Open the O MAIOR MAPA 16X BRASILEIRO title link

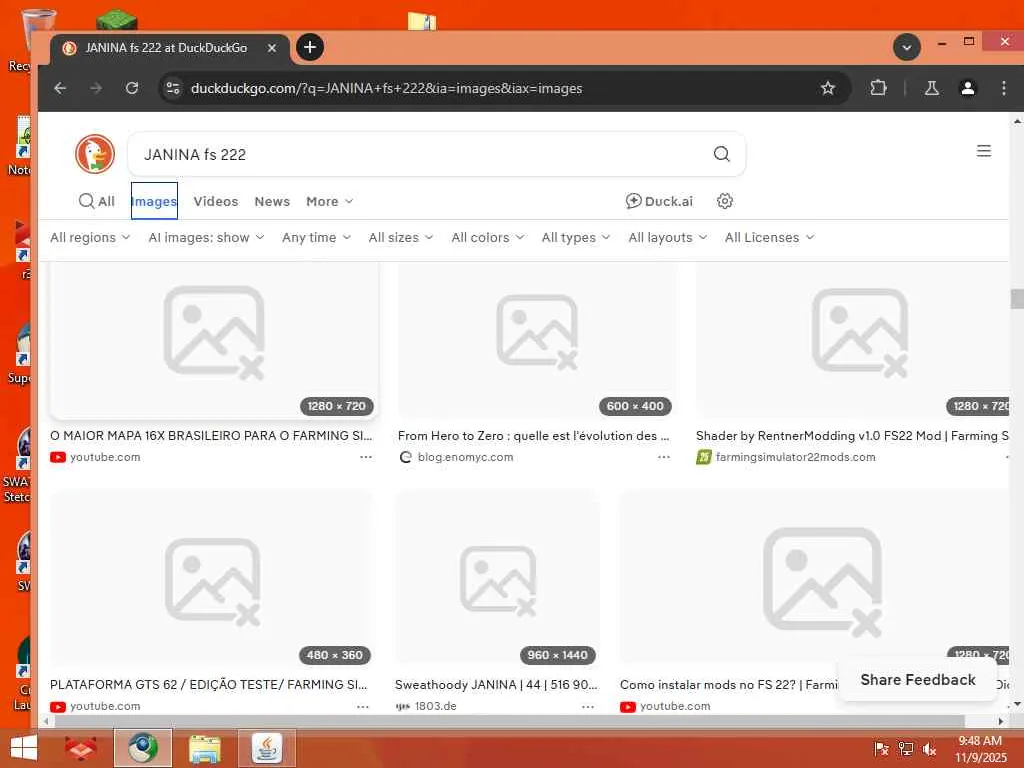click(211, 436)
